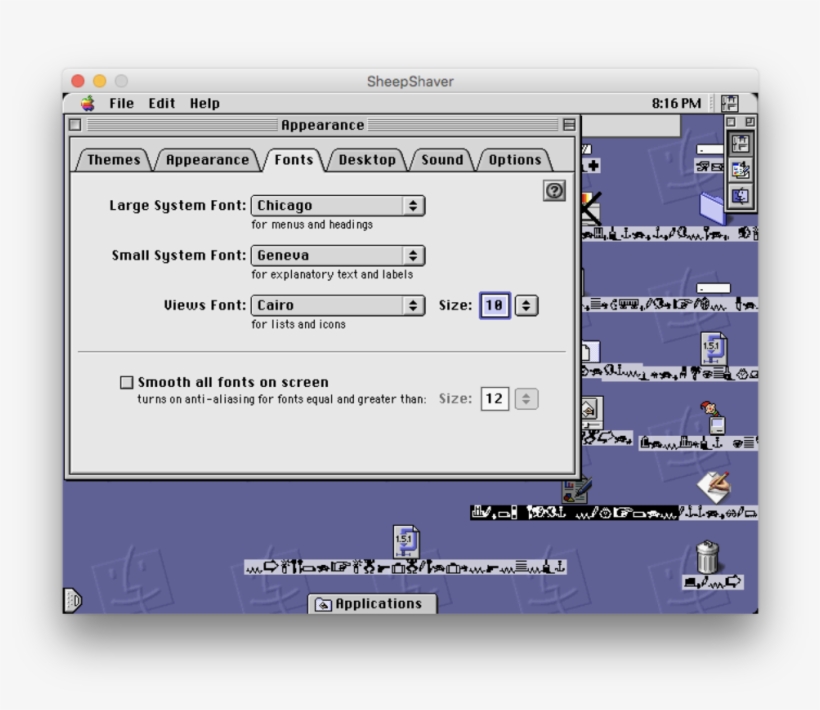
Task: Go to the Options tab
Action: [515, 159]
